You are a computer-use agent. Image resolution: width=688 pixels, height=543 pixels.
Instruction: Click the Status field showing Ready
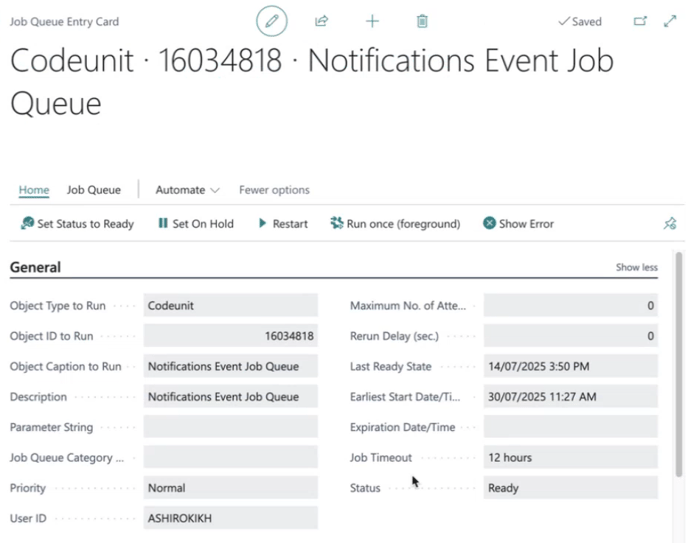pyautogui.click(x=570, y=488)
